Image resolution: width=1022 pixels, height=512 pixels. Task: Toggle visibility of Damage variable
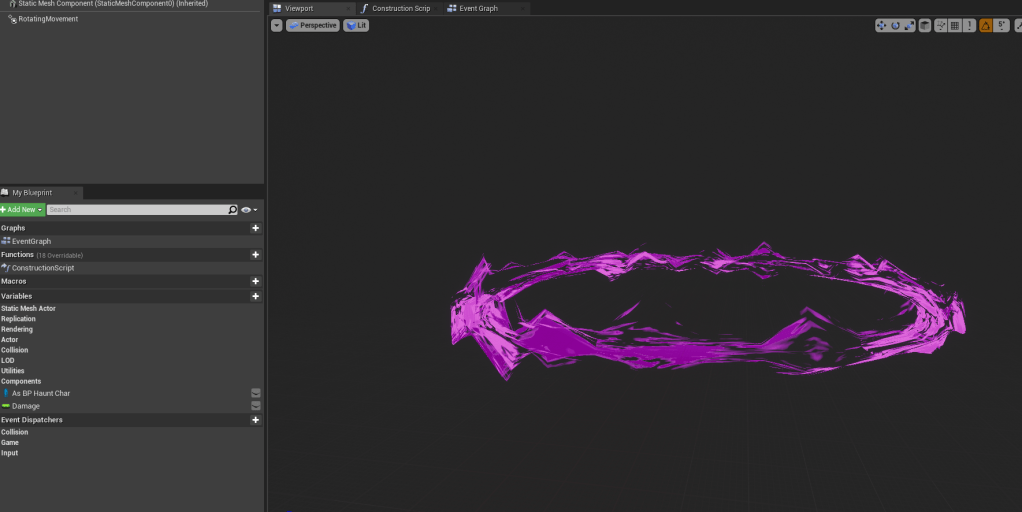(256, 406)
